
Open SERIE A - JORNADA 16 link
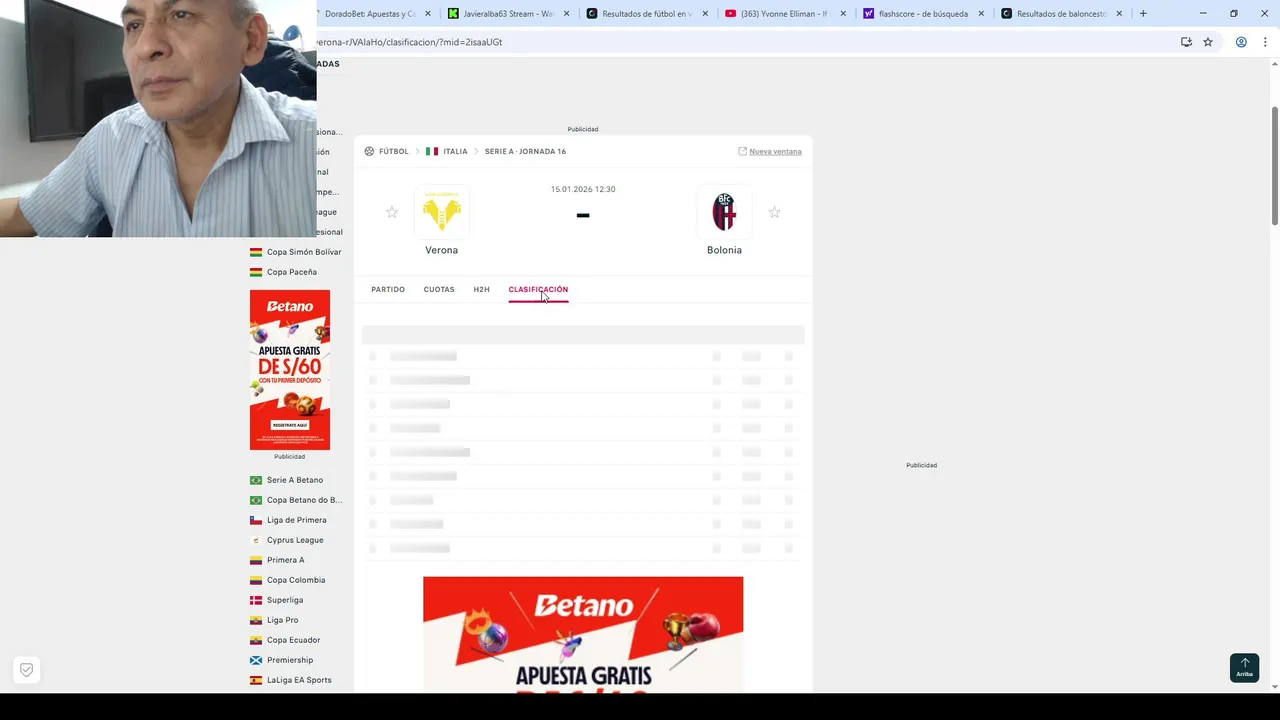525,151
